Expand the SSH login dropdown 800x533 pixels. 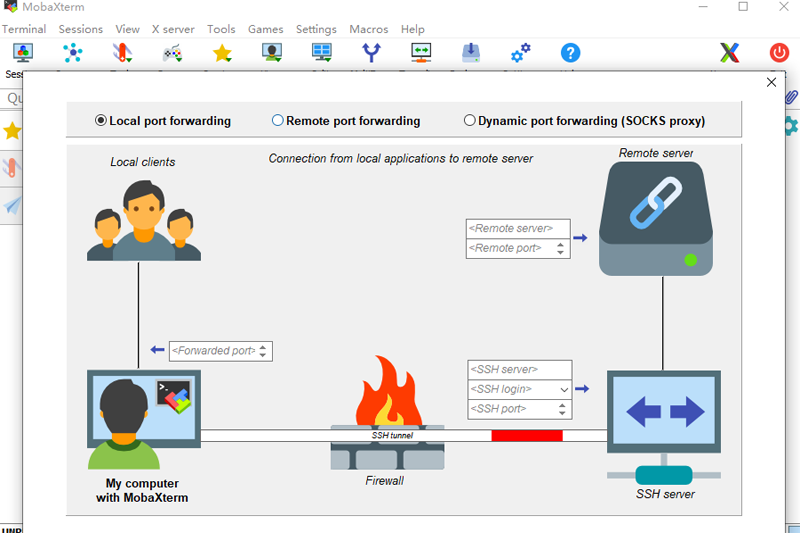pyautogui.click(x=564, y=389)
